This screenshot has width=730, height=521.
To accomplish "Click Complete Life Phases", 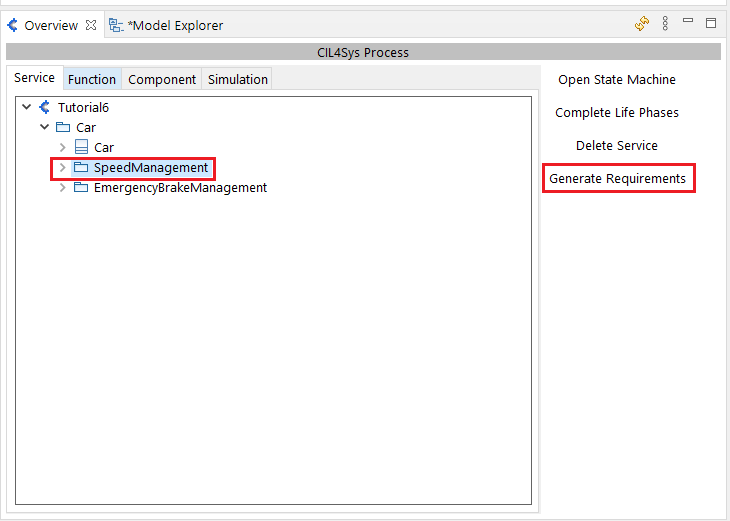I will 617,113.
